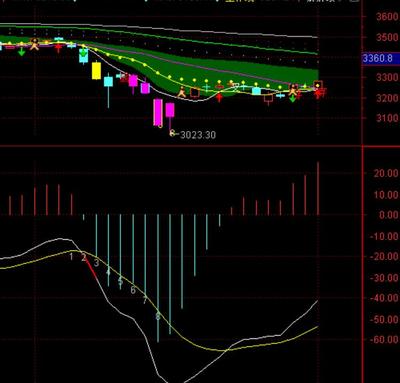Click the number 1 label on MACD line
400x383 pixels.
tap(71, 257)
